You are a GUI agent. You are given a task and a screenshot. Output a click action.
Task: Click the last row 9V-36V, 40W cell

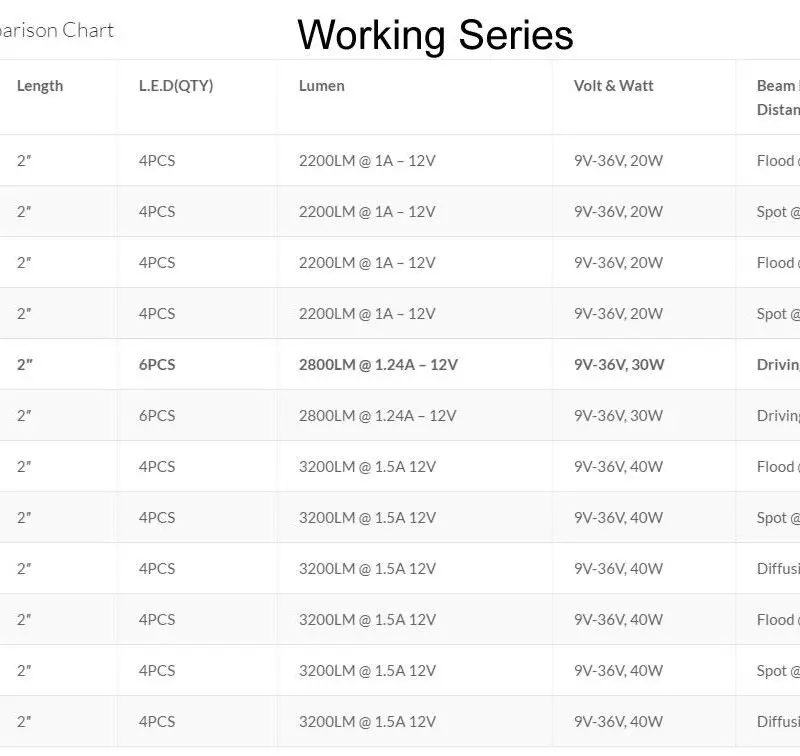pyautogui.click(x=618, y=722)
